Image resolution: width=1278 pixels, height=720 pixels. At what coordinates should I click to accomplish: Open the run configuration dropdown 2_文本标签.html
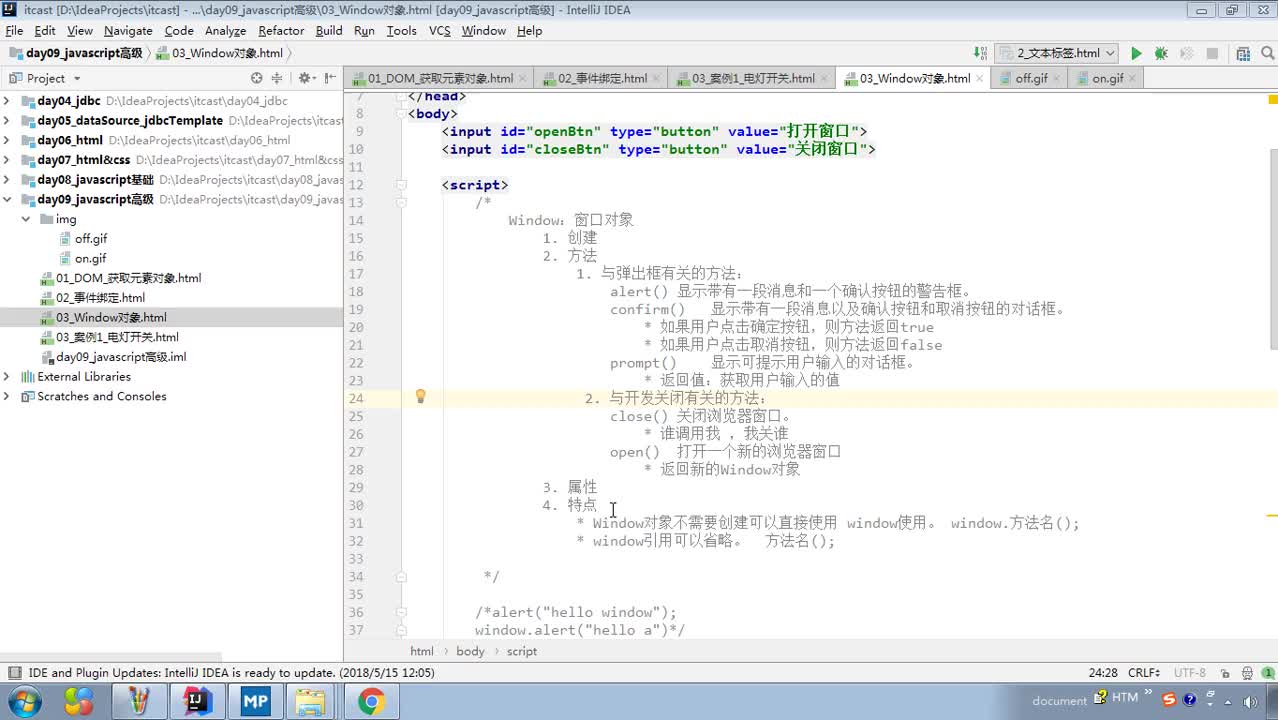coord(1056,54)
